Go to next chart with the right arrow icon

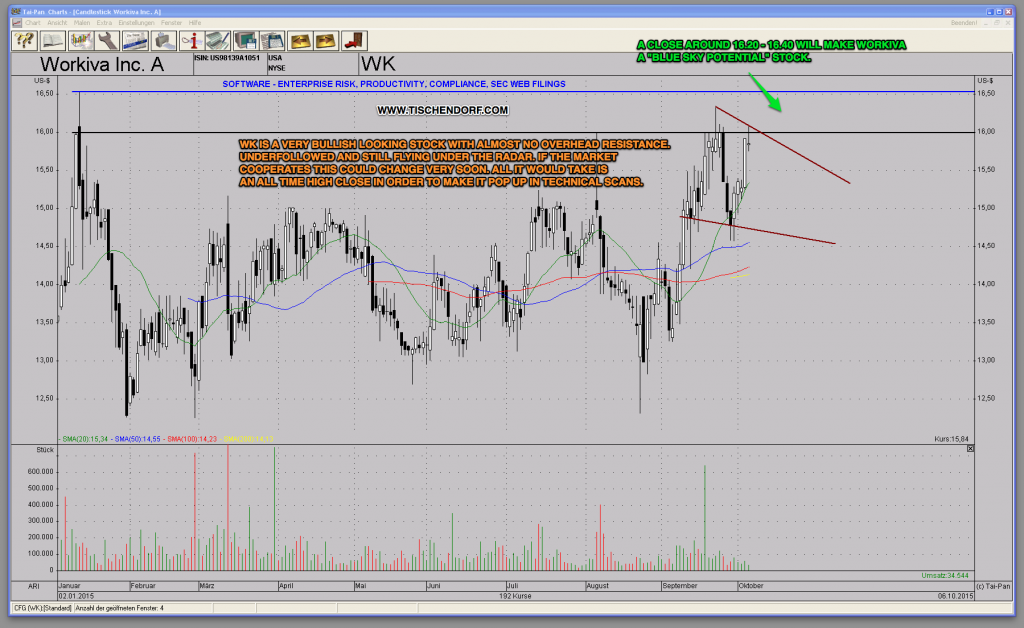click(x=328, y=40)
